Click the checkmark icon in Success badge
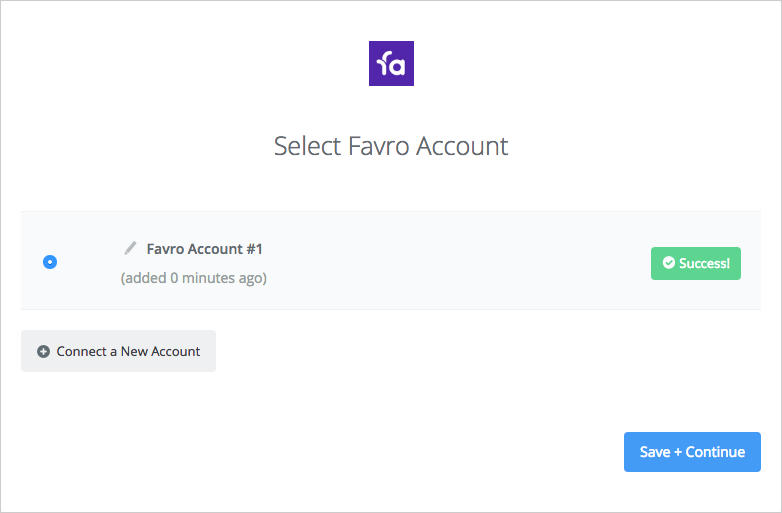 point(668,263)
